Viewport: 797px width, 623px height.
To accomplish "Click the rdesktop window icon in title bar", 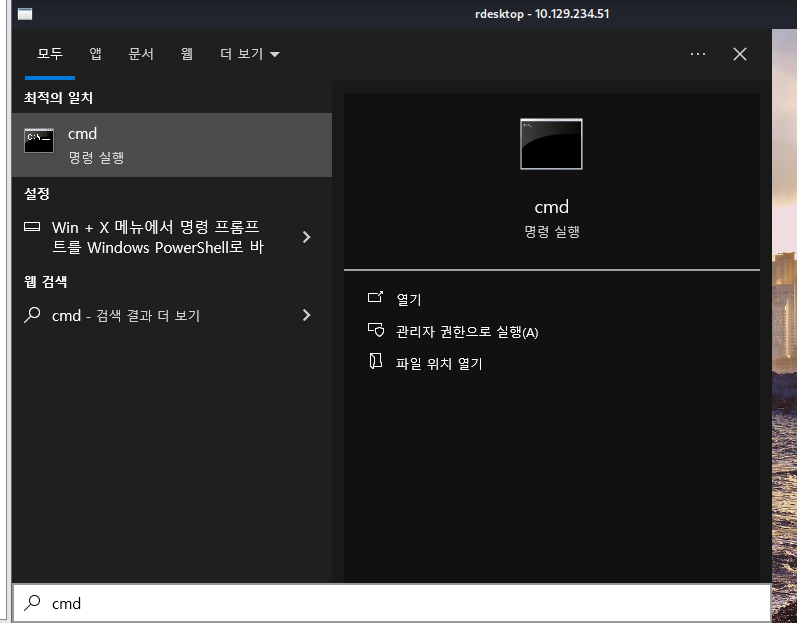I will [25, 14].
